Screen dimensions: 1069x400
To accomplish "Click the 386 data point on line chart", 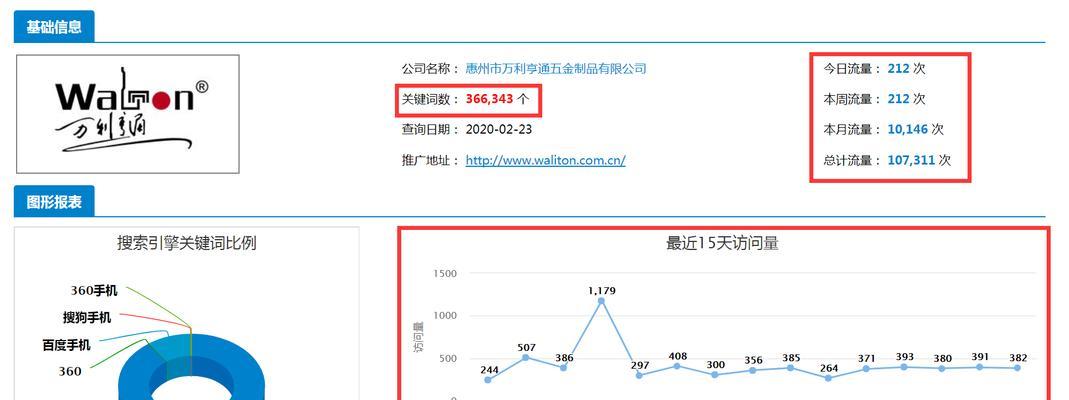I will coord(563,367).
